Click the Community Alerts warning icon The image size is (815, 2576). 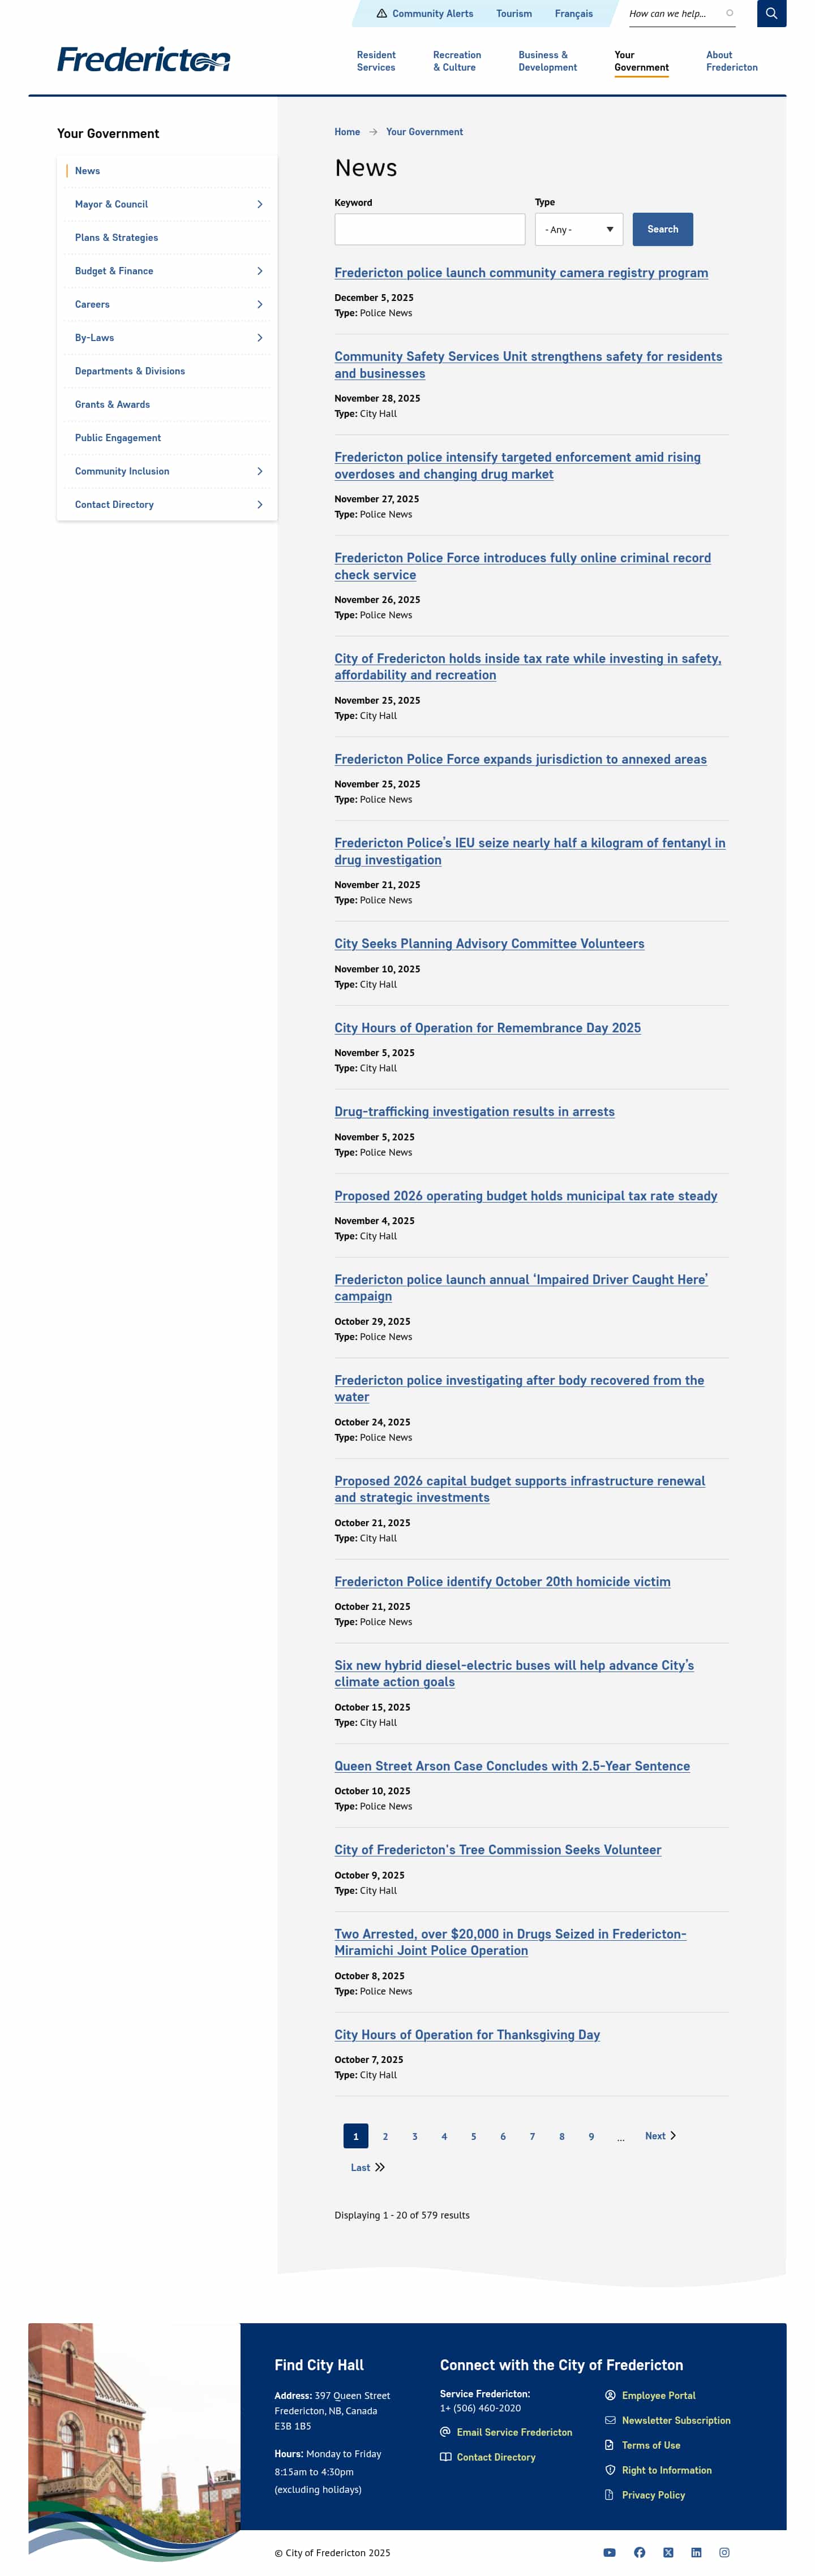pyautogui.click(x=381, y=14)
